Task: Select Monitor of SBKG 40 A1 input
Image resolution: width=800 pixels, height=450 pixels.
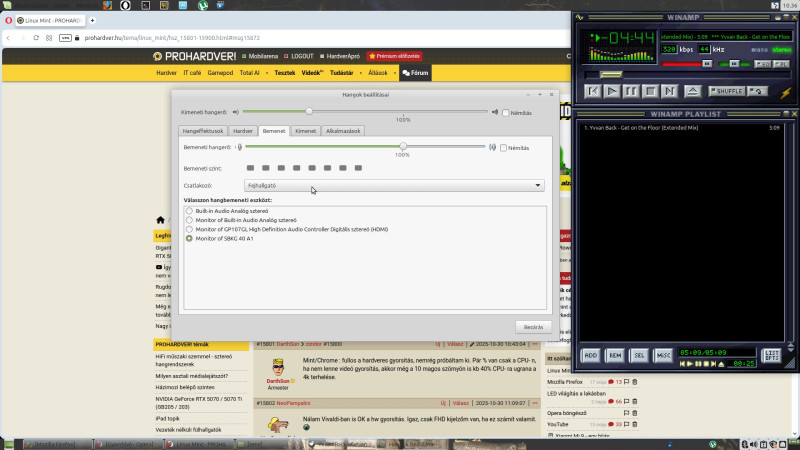Action: click(220, 238)
